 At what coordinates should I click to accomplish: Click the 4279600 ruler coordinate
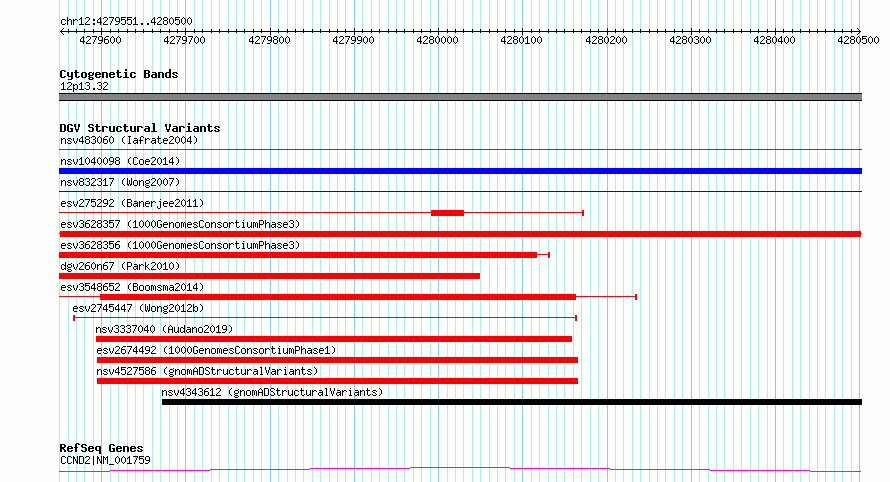point(100,40)
